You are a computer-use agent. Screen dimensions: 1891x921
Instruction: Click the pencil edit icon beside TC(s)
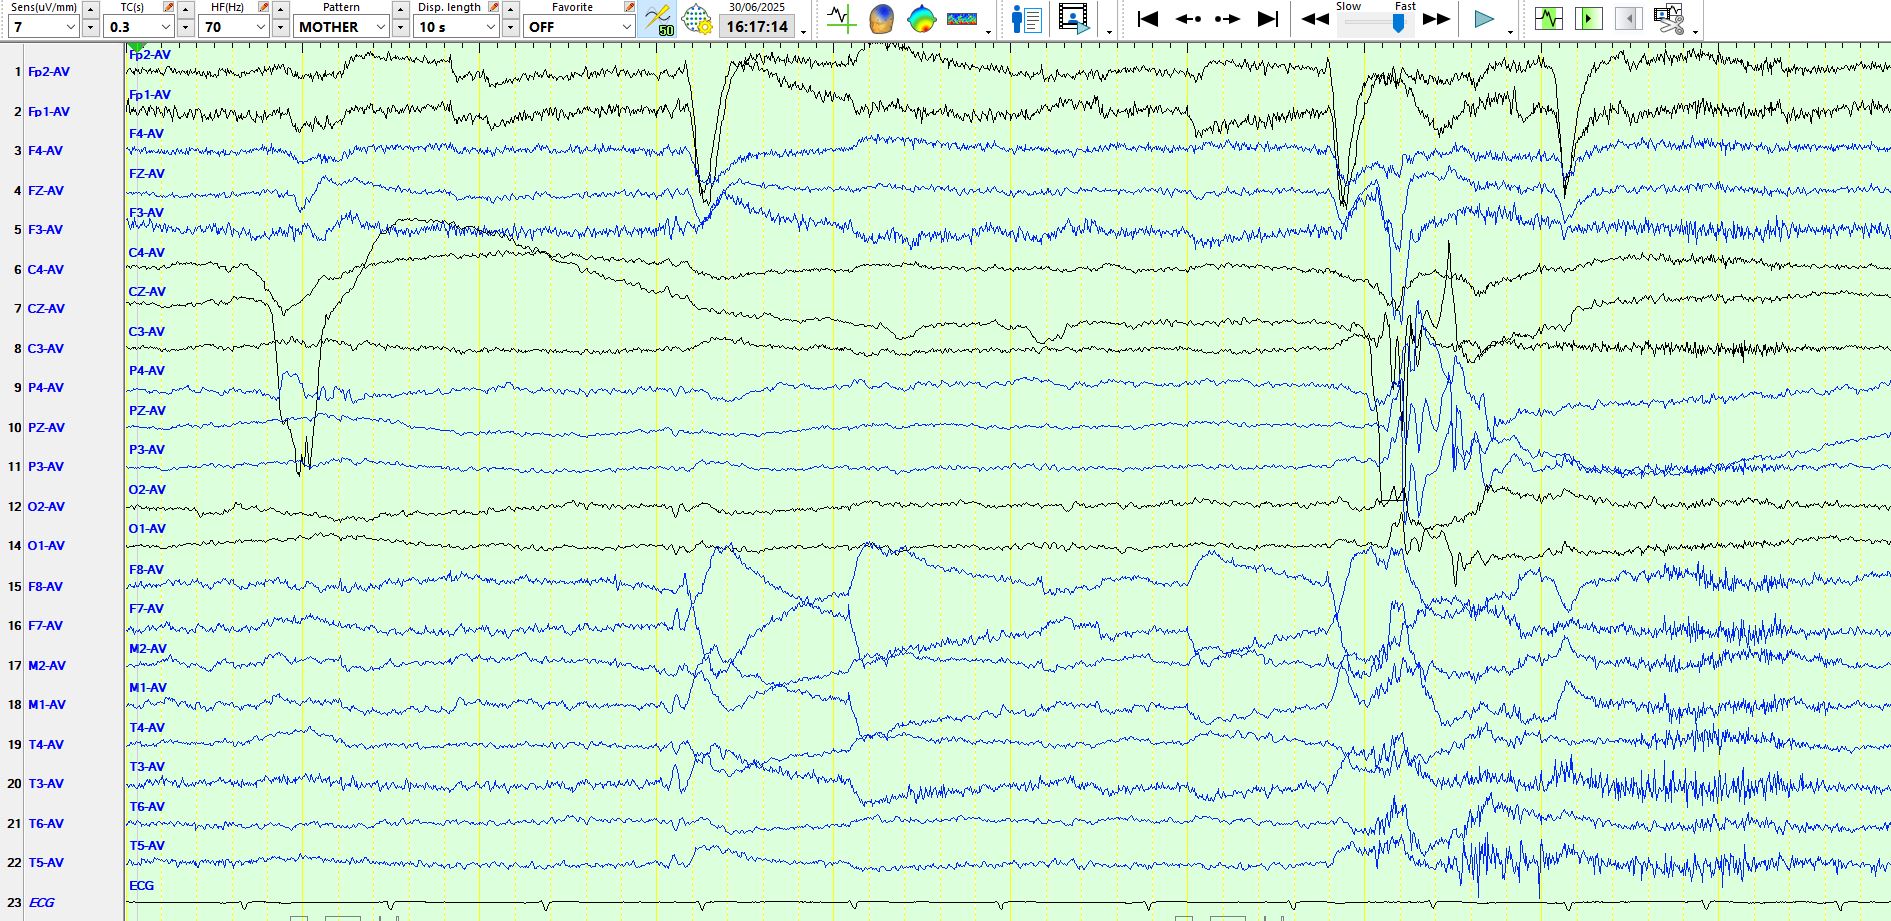tap(168, 7)
